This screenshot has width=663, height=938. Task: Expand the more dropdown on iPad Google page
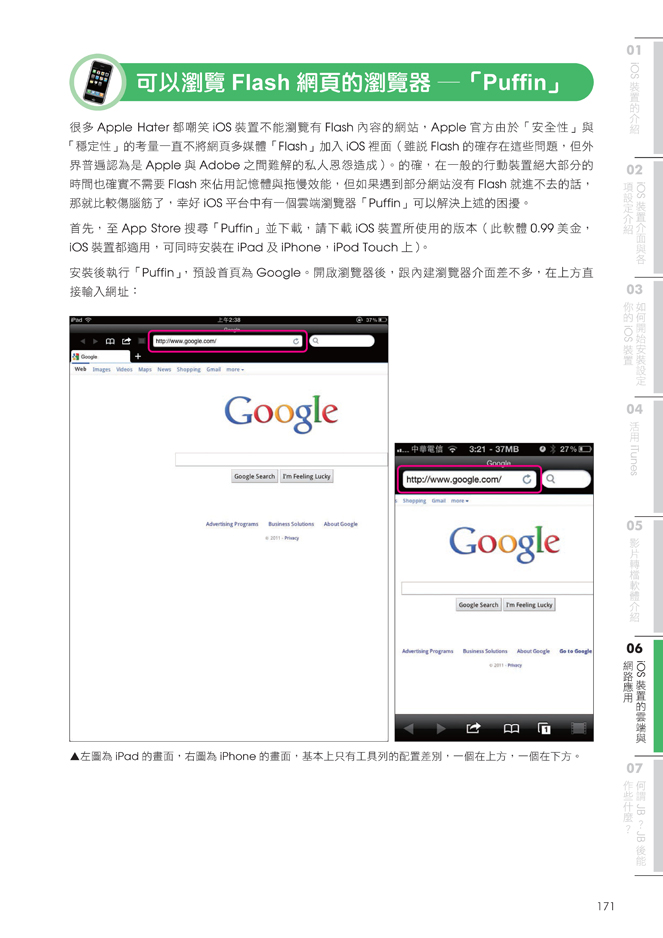tap(235, 370)
